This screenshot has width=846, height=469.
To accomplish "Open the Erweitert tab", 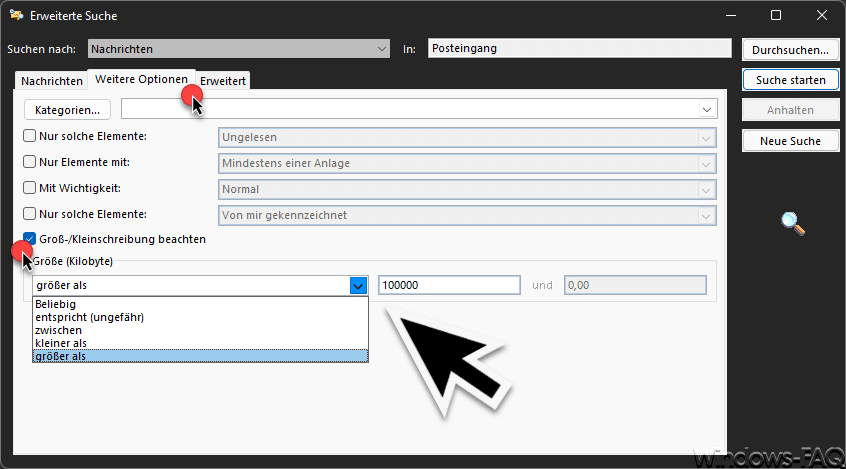I will click(223, 80).
